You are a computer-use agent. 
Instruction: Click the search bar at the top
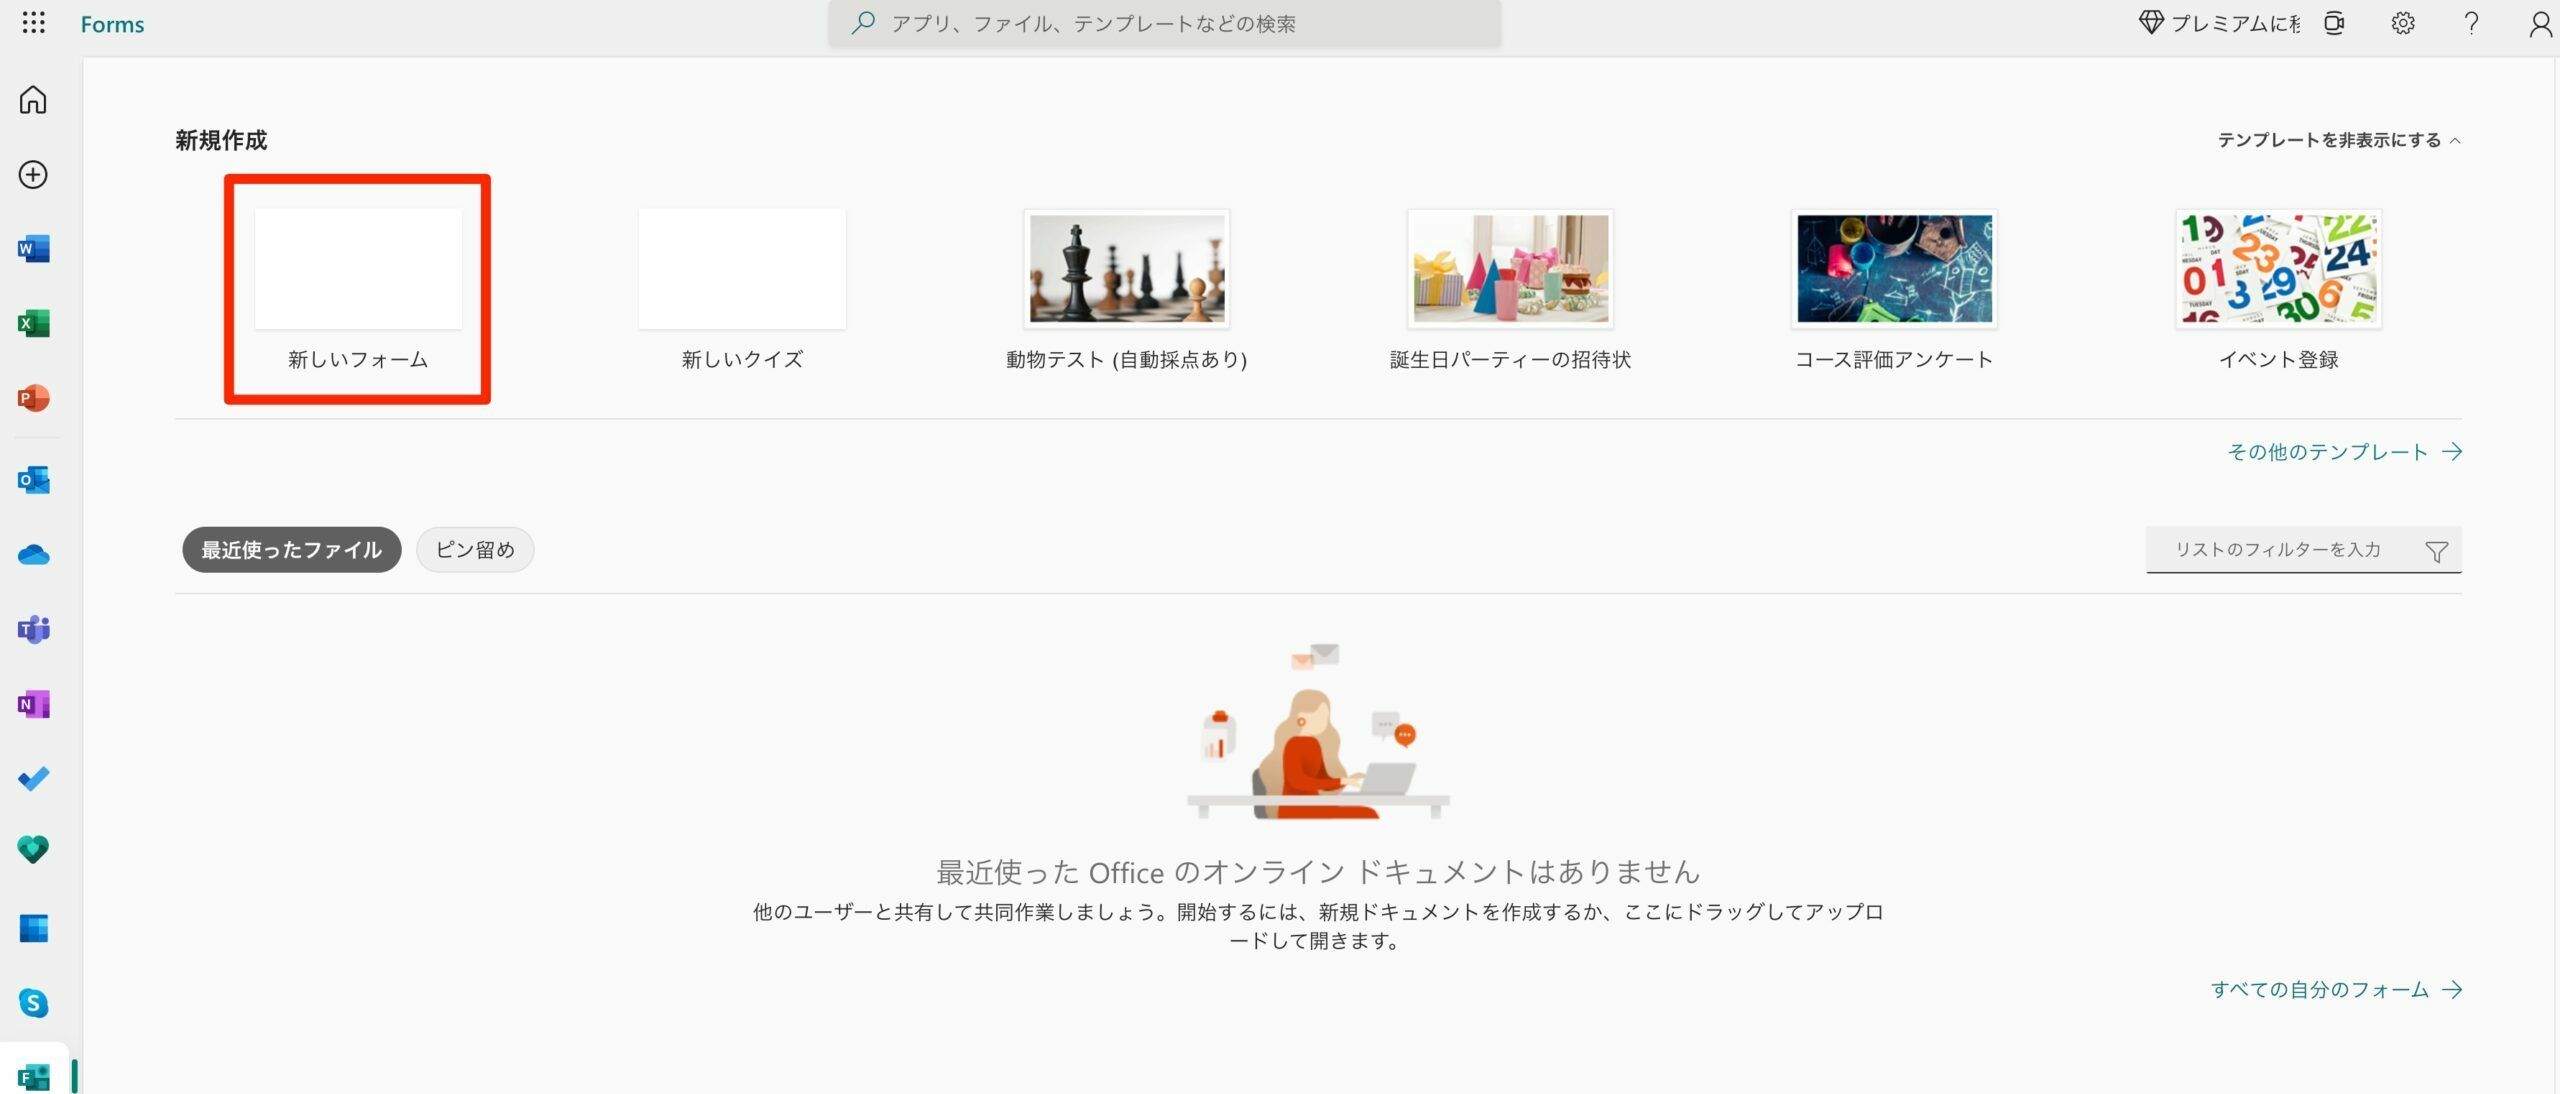(1163, 23)
